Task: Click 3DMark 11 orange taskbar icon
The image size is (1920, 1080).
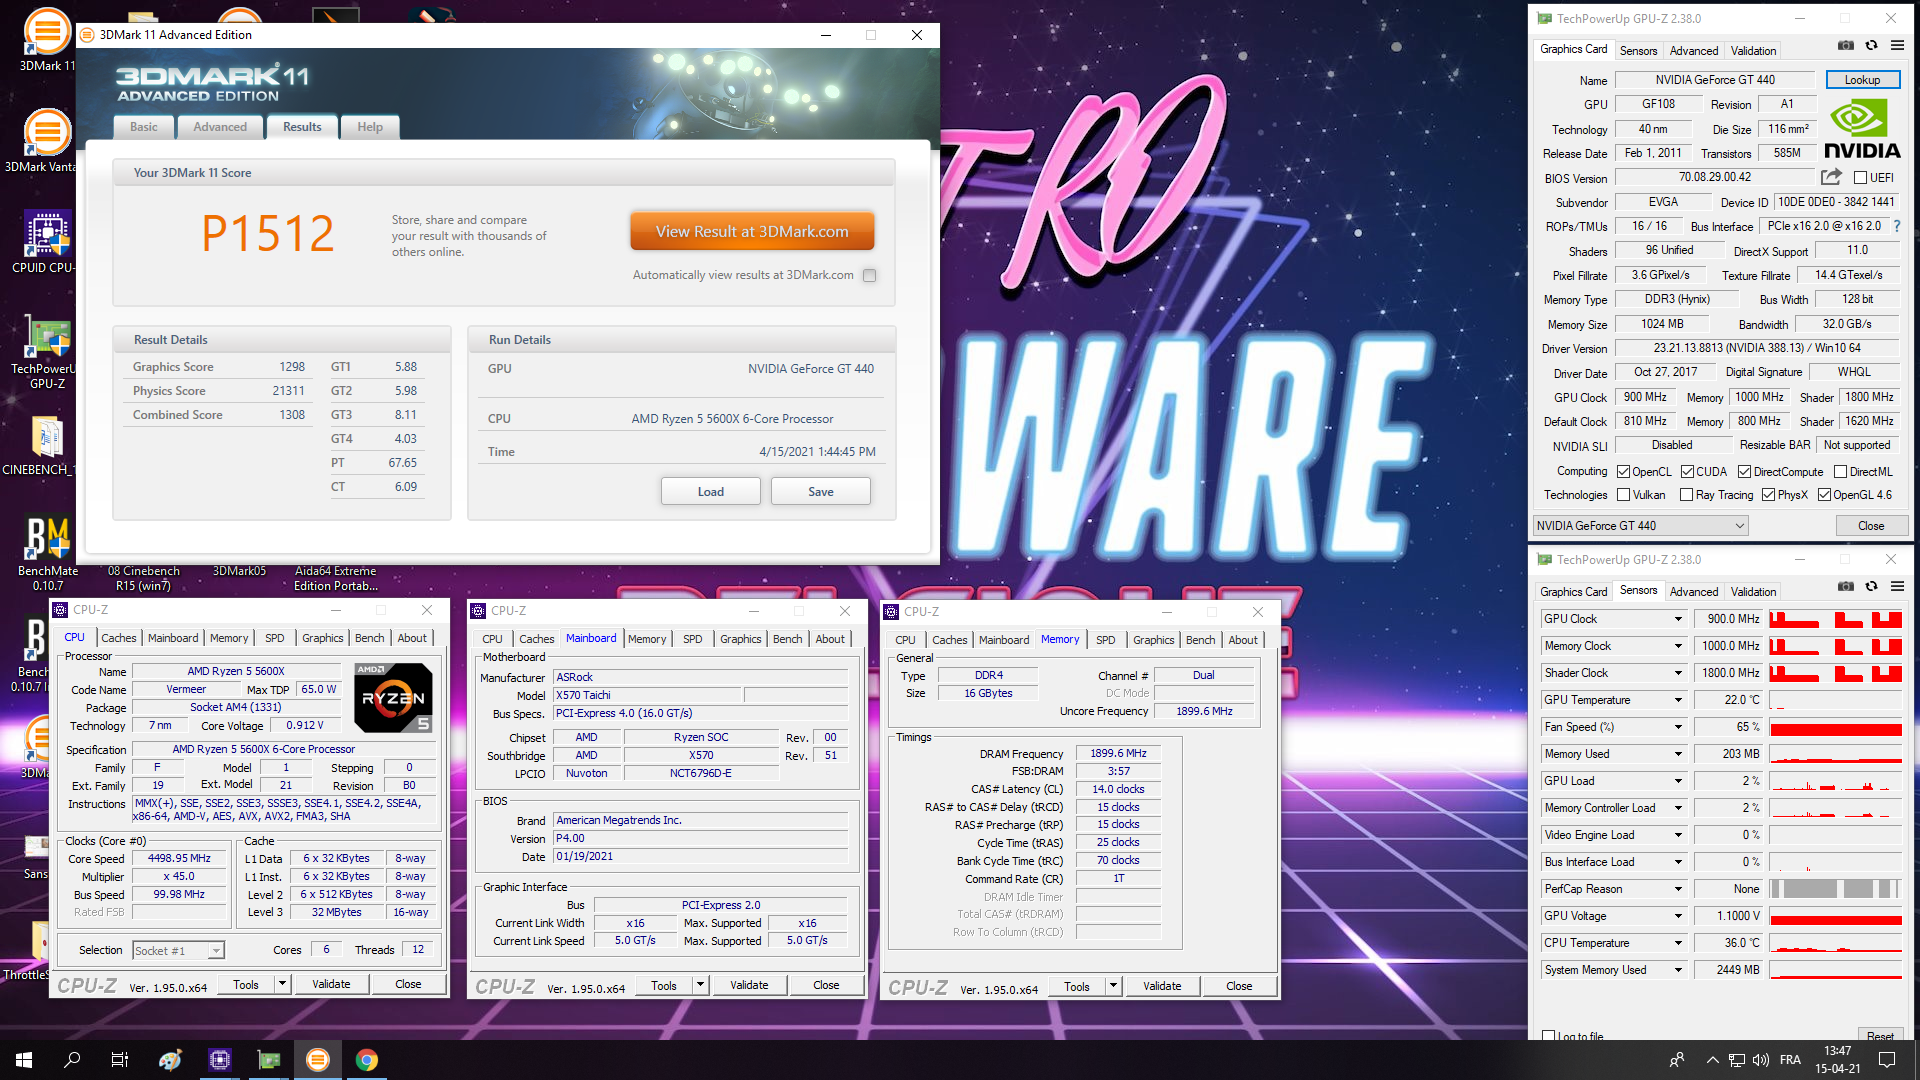Action: (318, 1060)
